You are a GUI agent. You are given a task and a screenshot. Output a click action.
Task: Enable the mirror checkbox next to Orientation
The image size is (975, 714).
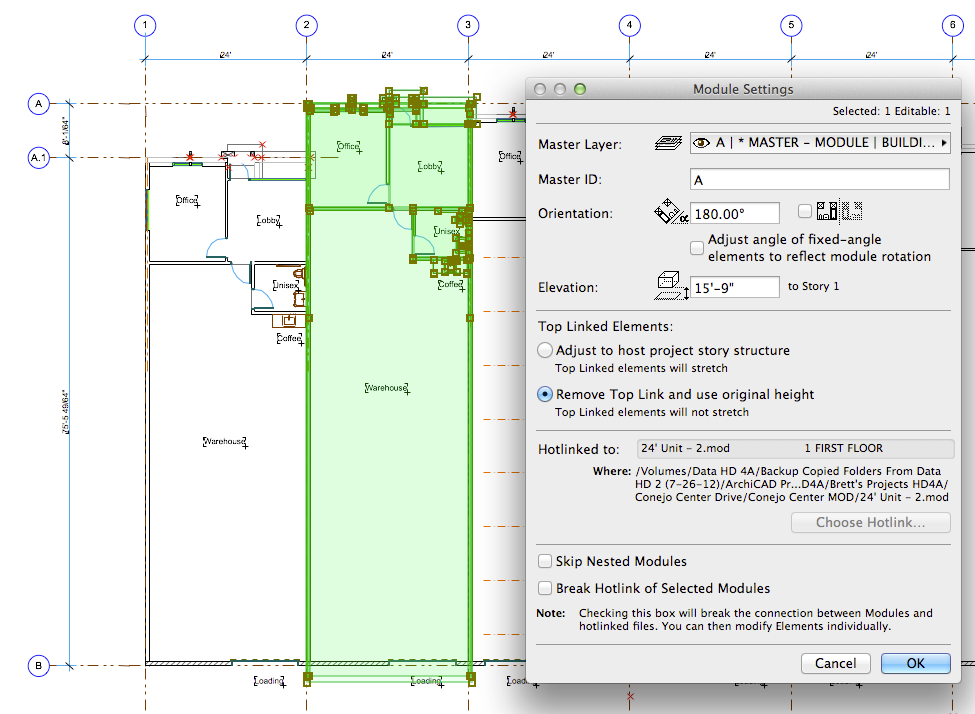point(804,210)
